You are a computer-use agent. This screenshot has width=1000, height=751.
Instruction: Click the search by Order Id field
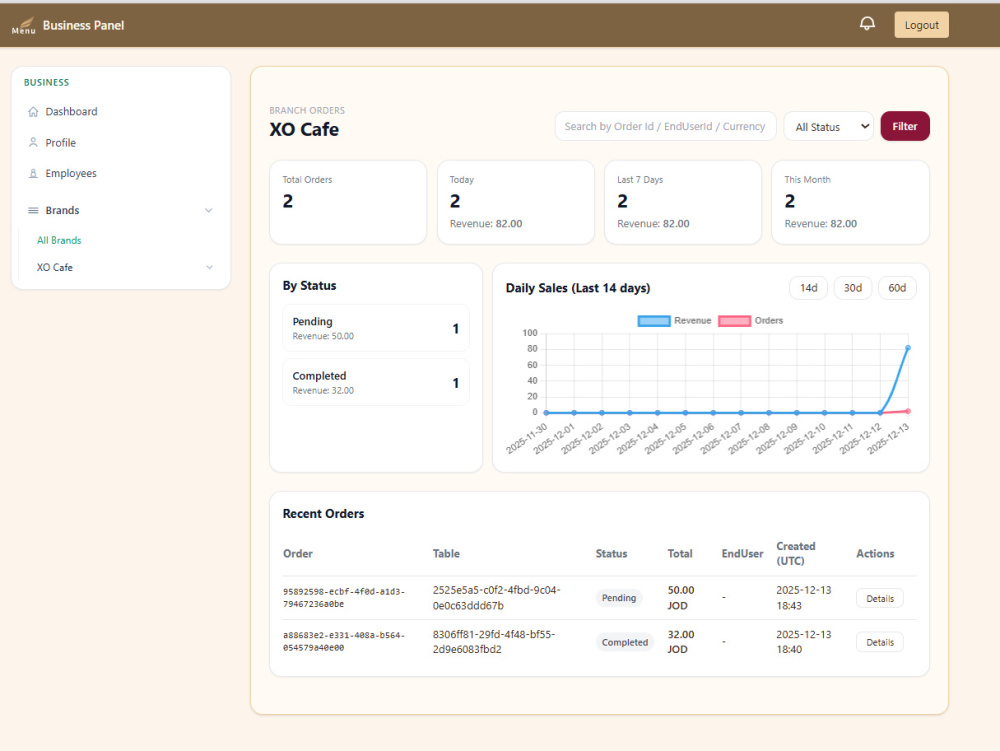[665, 126]
